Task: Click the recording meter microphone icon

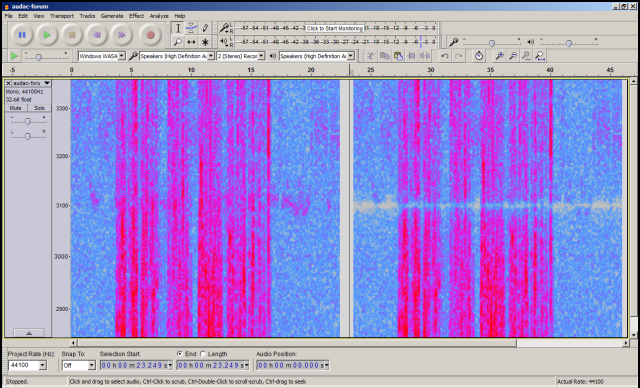Action: click(224, 28)
